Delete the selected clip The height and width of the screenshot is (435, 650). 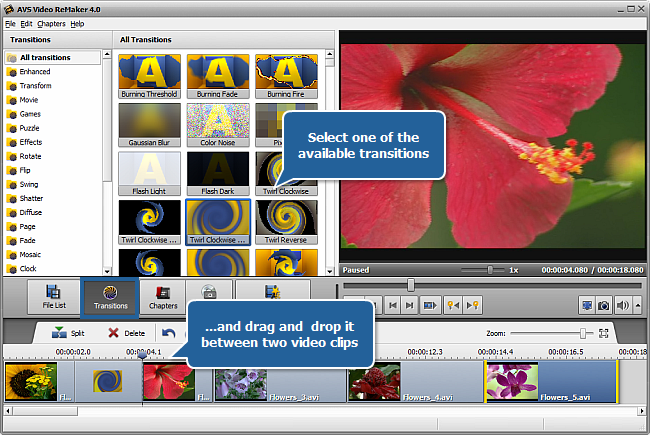point(126,333)
